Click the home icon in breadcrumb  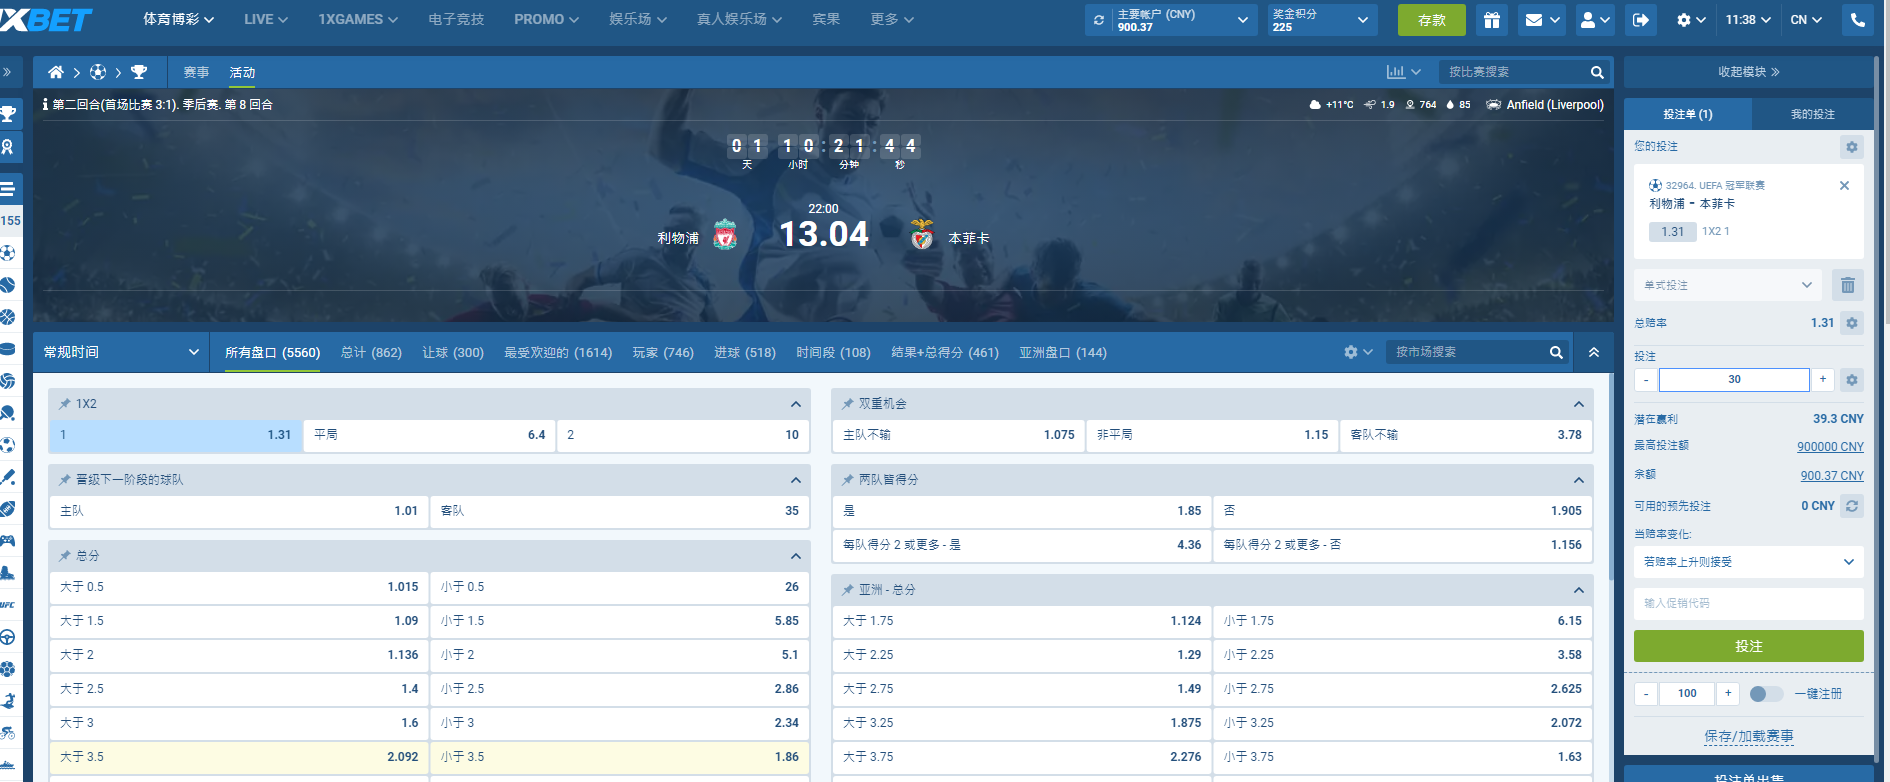pos(56,72)
